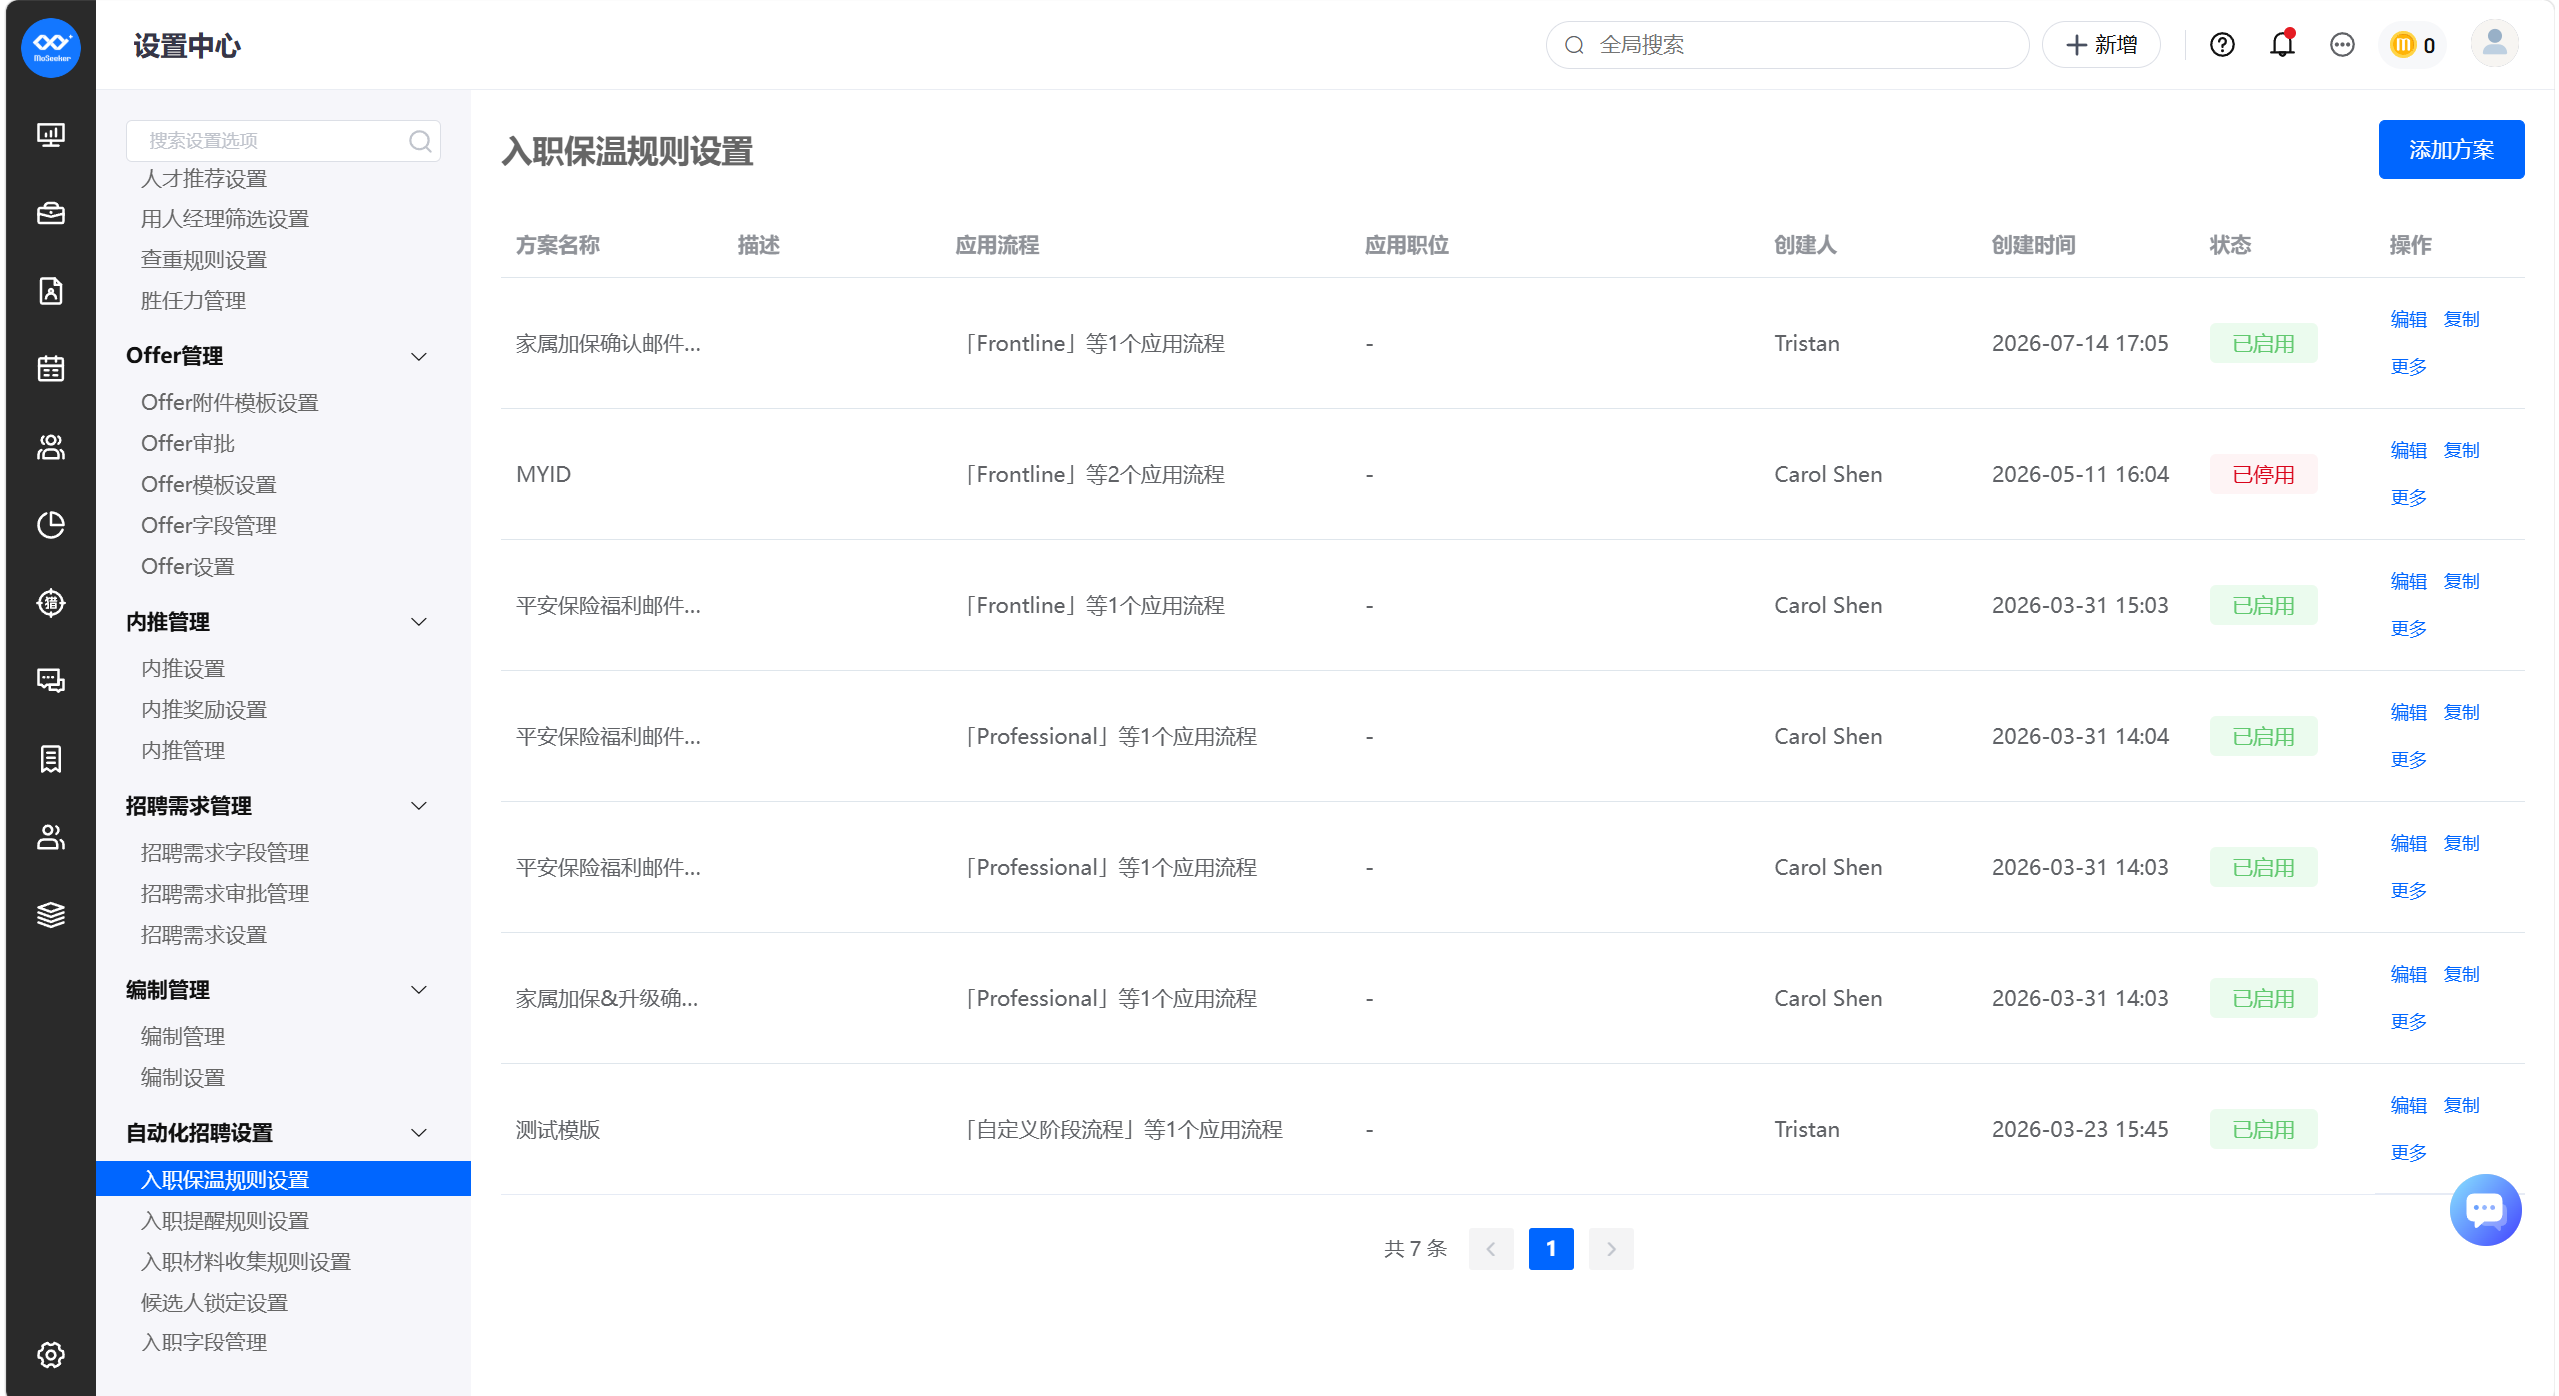
Task: Open 更多 menu for the MYID row
Action: pos(2408,498)
